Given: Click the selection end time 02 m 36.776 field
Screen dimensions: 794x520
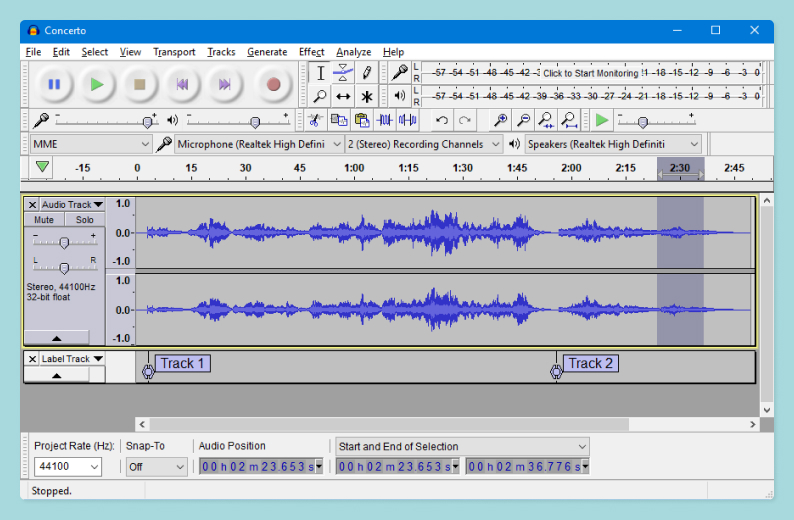Looking at the screenshot, I should tap(528, 467).
